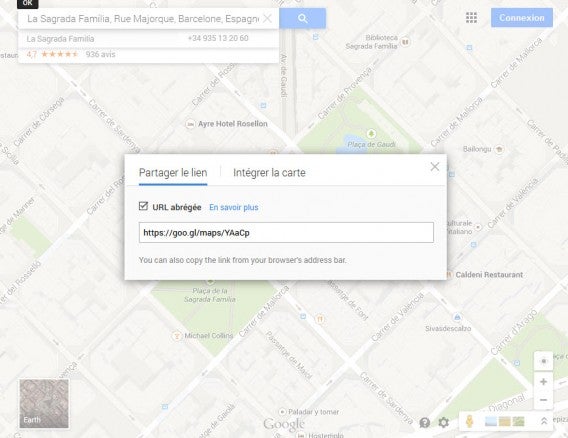Image resolution: width=568 pixels, height=438 pixels.
Task: Click the Plaça de Gaudí park label
Action: click(371, 144)
